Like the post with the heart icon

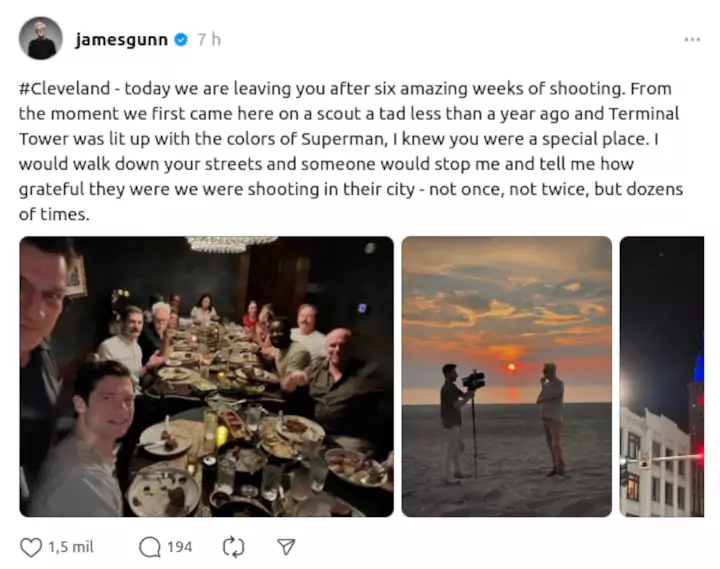[32, 547]
